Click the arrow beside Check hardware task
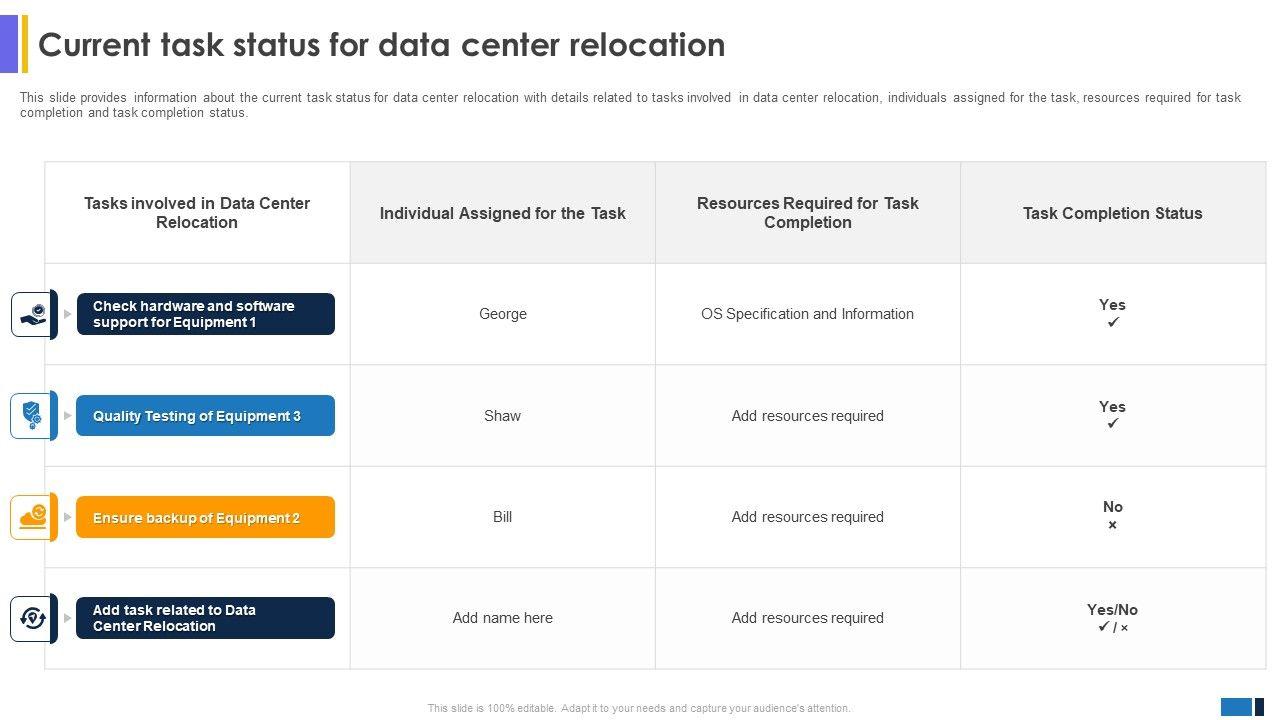The width and height of the screenshot is (1280, 720). [x=68, y=314]
